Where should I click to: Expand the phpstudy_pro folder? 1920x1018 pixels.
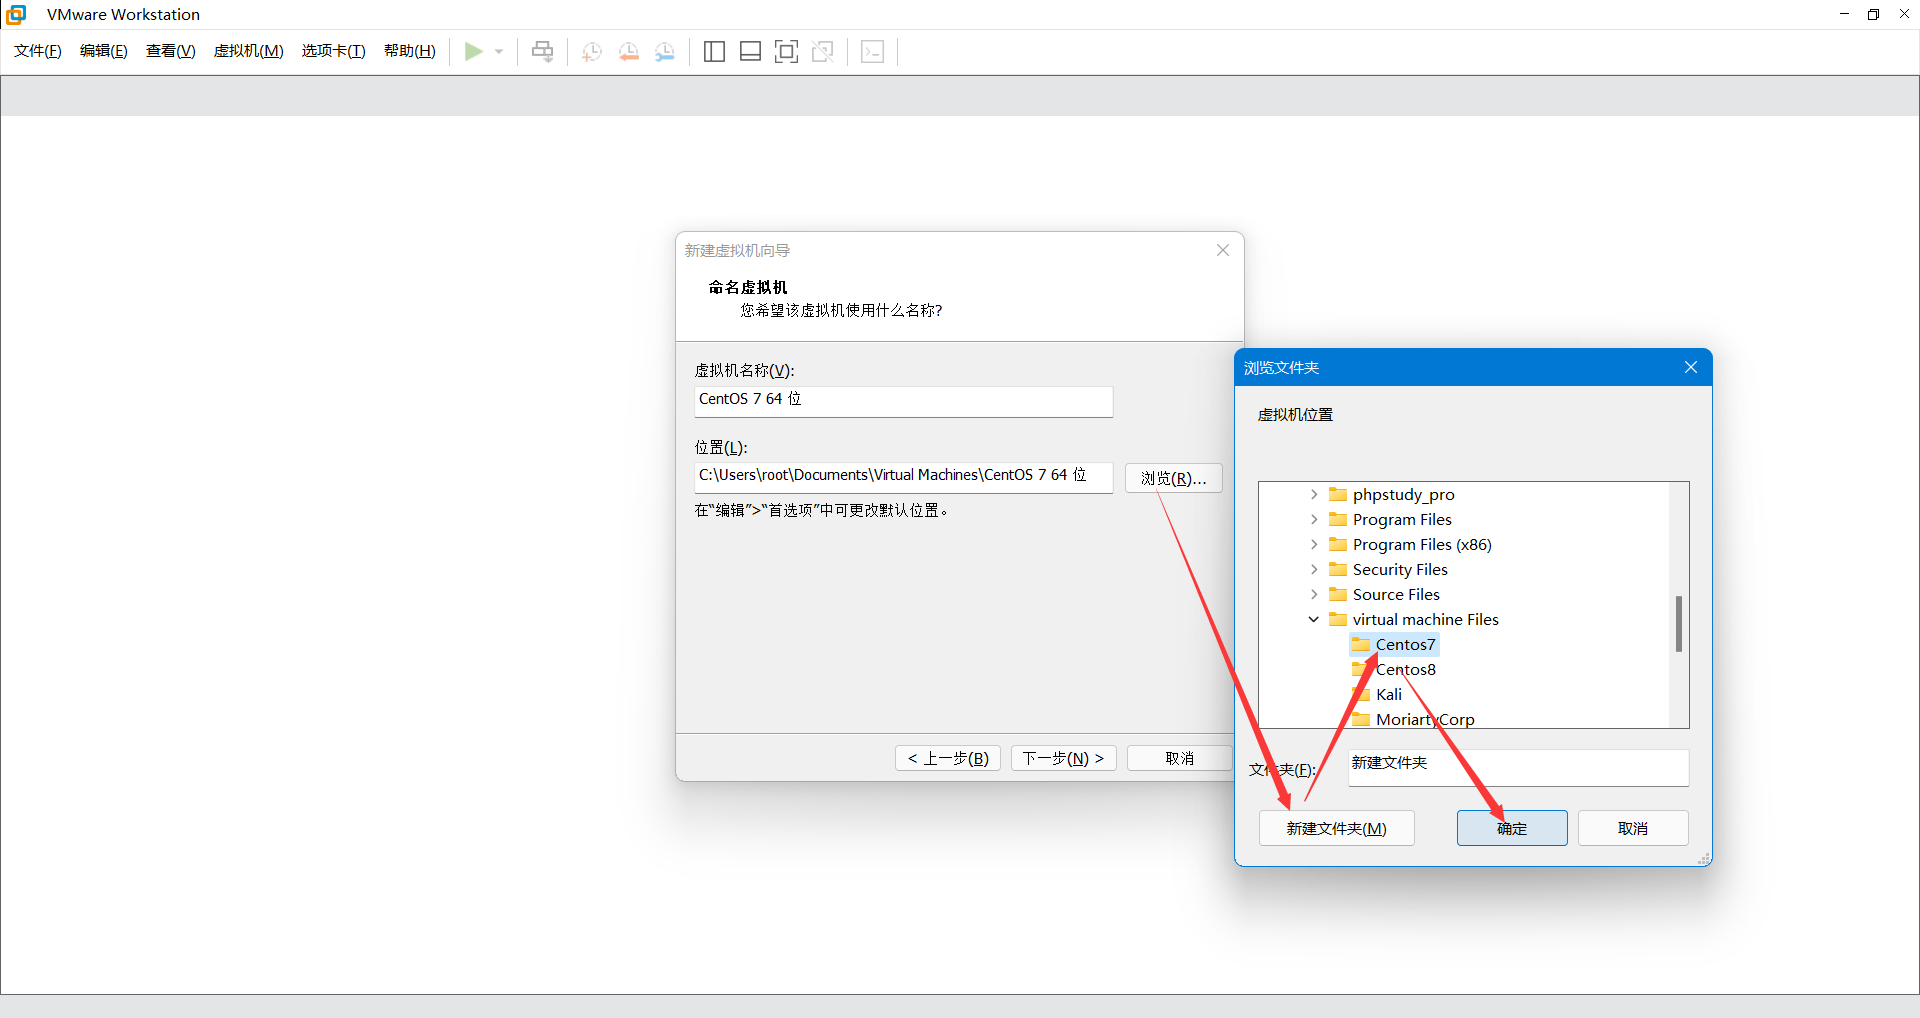tap(1314, 494)
